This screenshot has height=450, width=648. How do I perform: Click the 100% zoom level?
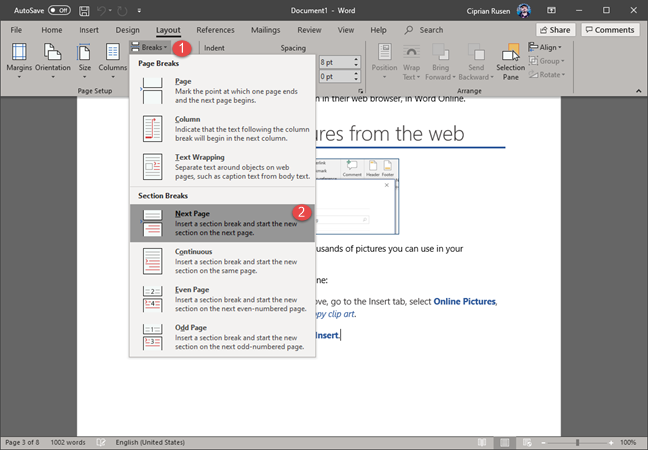(628, 443)
